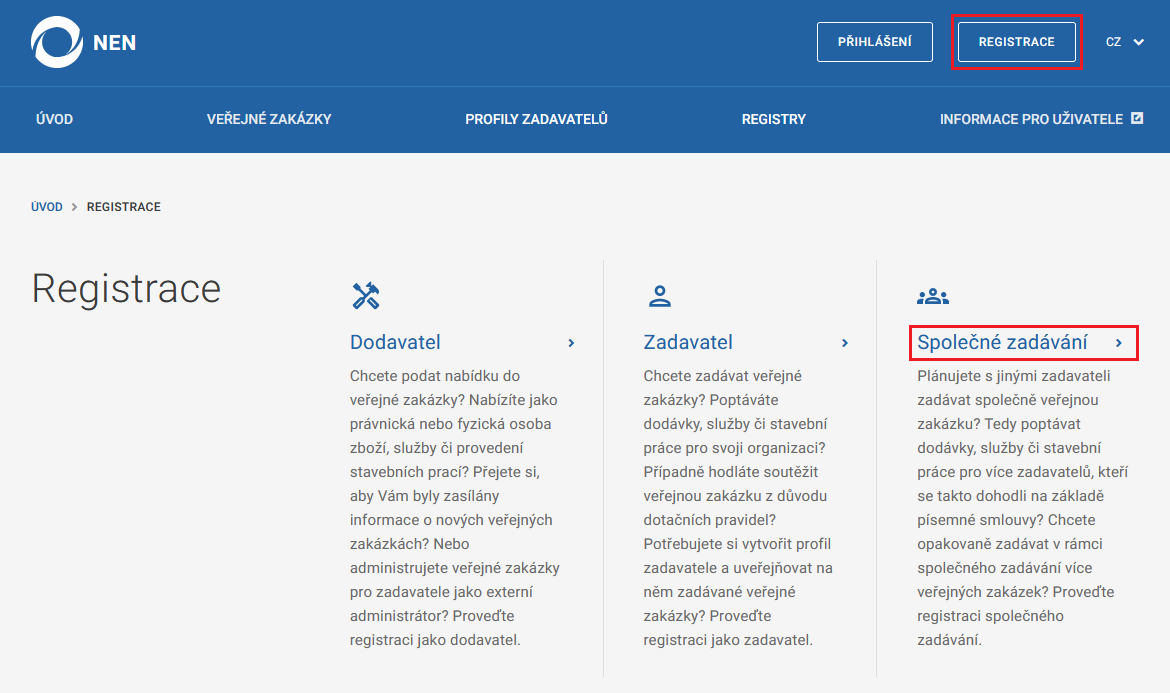This screenshot has width=1170, height=693.
Task: Click the external link icon beside Informace pro uživatele
Action: coord(1137,118)
